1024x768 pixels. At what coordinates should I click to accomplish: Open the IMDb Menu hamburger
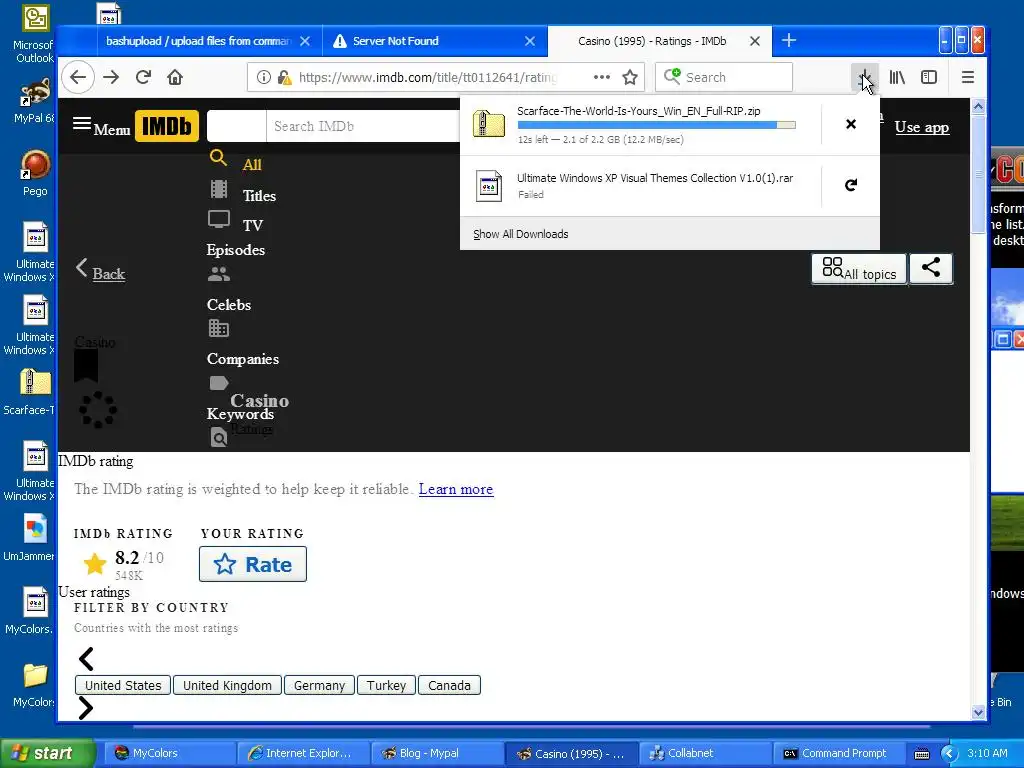(x=101, y=127)
